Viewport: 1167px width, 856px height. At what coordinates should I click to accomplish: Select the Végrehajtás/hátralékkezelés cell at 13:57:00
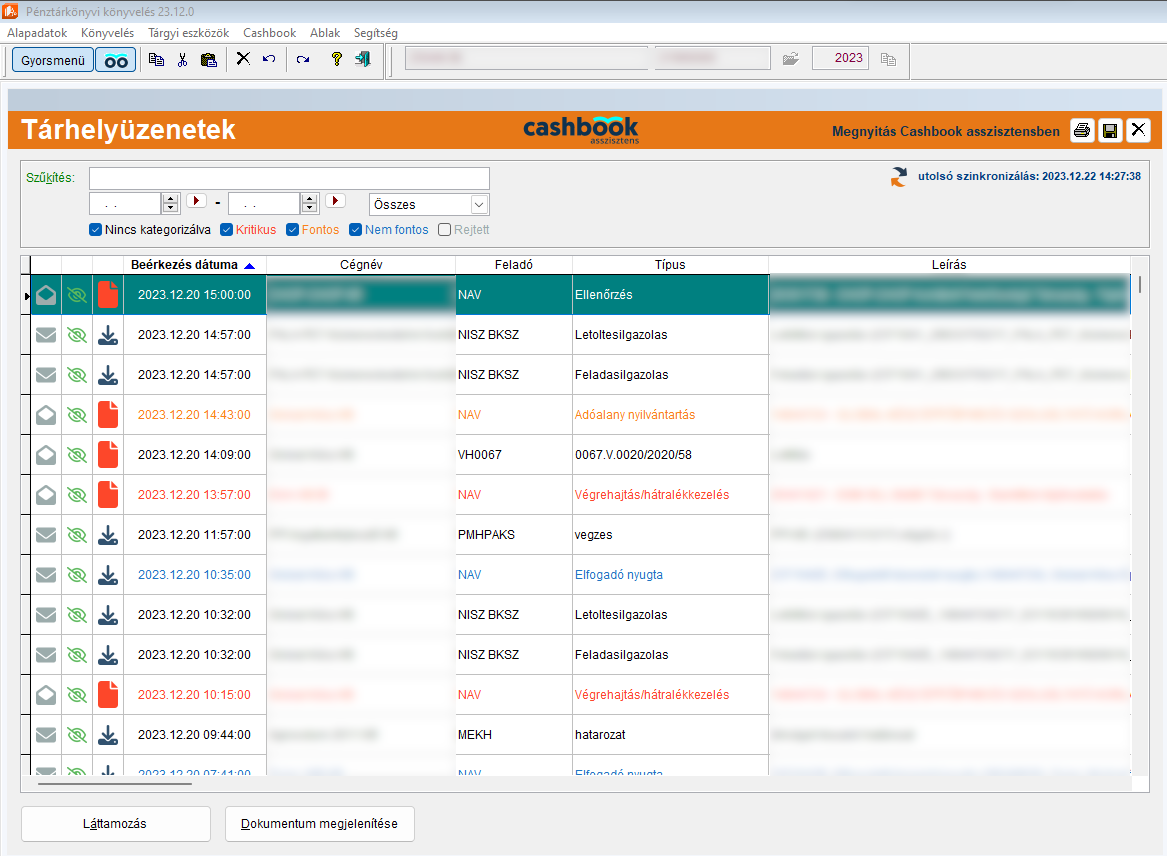[670, 495]
